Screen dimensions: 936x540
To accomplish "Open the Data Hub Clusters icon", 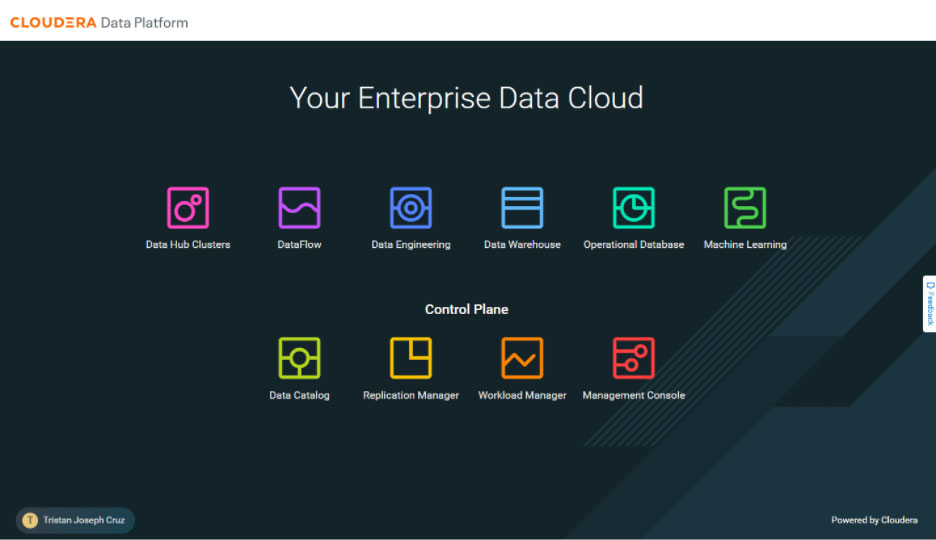I will [x=188, y=208].
